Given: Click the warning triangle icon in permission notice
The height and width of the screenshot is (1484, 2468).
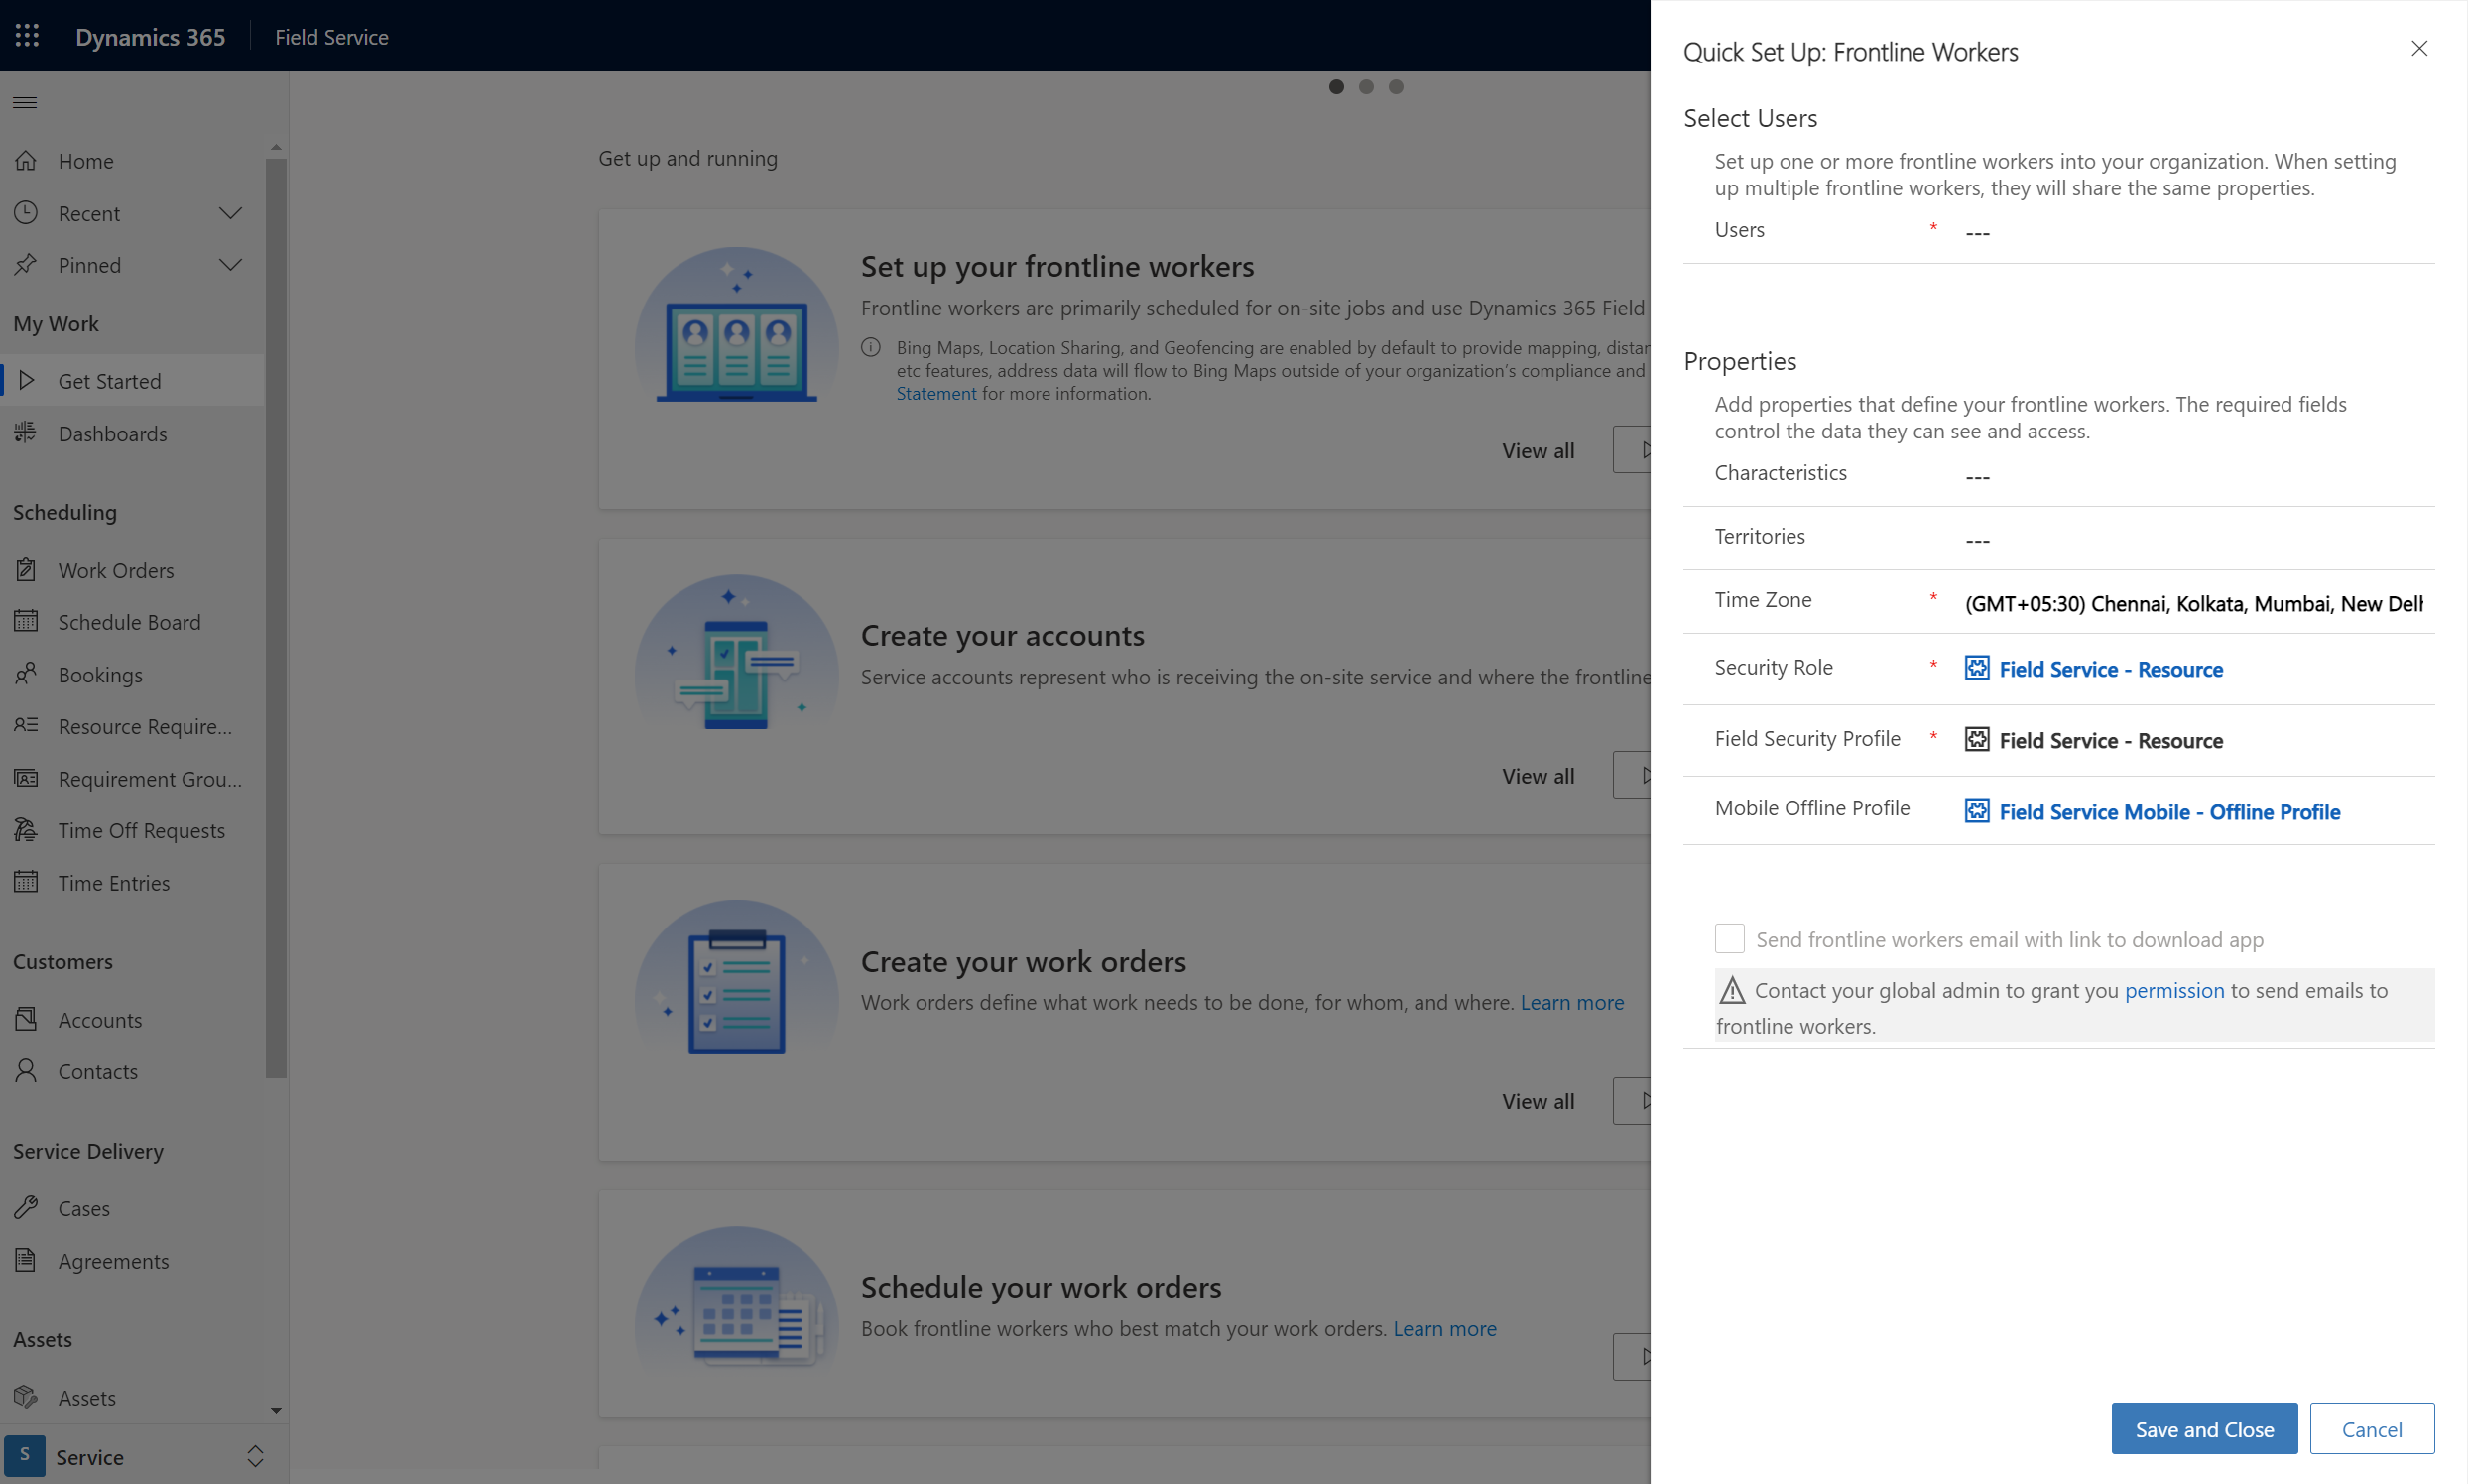Looking at the screenshot, I should (x=1732, y=990).
